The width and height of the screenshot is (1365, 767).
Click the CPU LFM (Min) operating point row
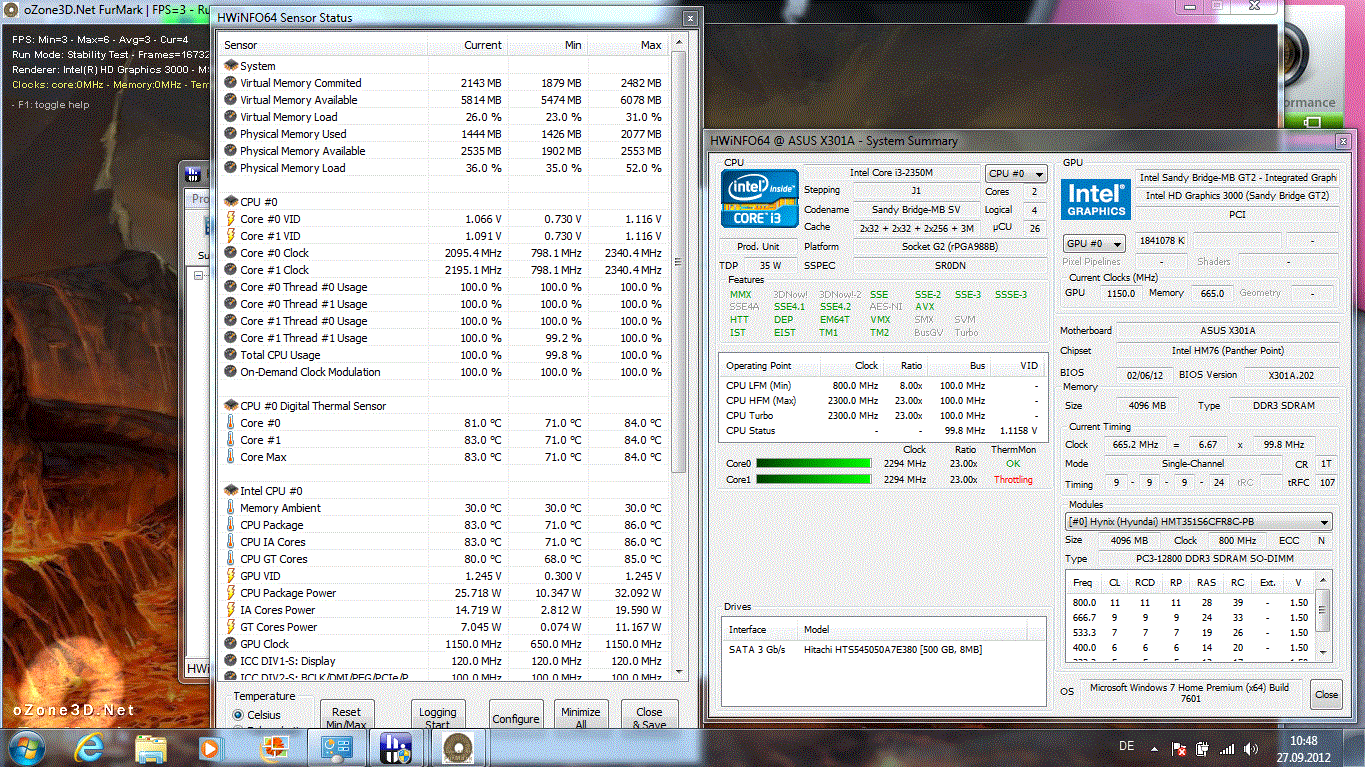[884, 385]
